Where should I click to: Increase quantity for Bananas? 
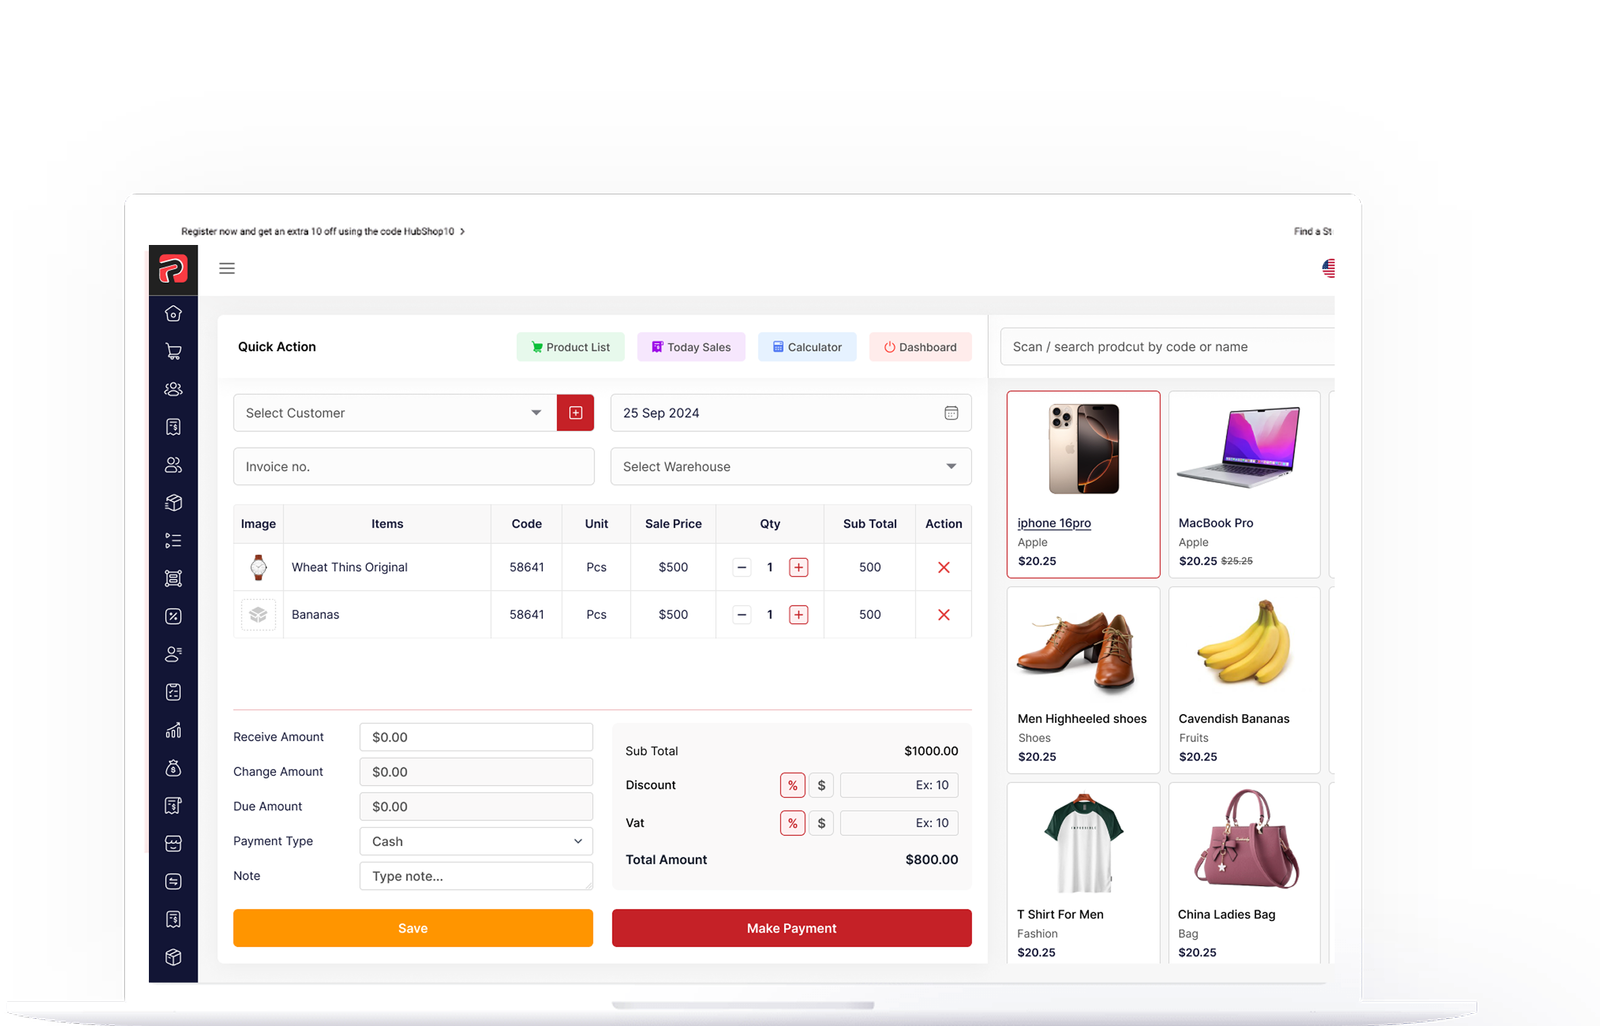tap(798, 615)
